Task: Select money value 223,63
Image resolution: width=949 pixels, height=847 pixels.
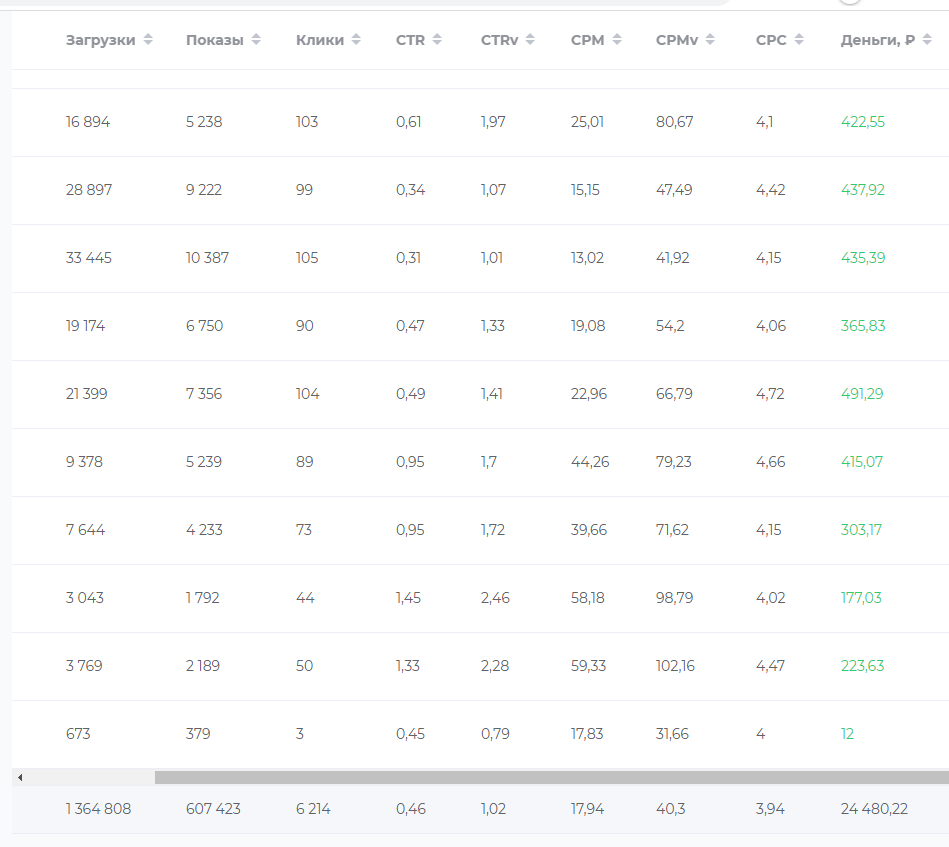Action: pyautogui.click(x=862, y=666)
